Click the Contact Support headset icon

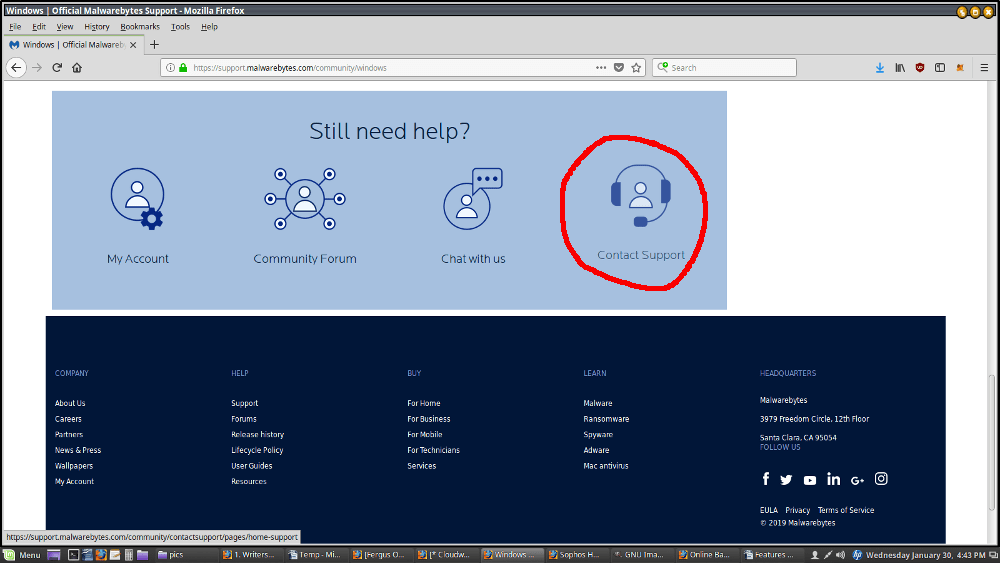tap(640, 195)
